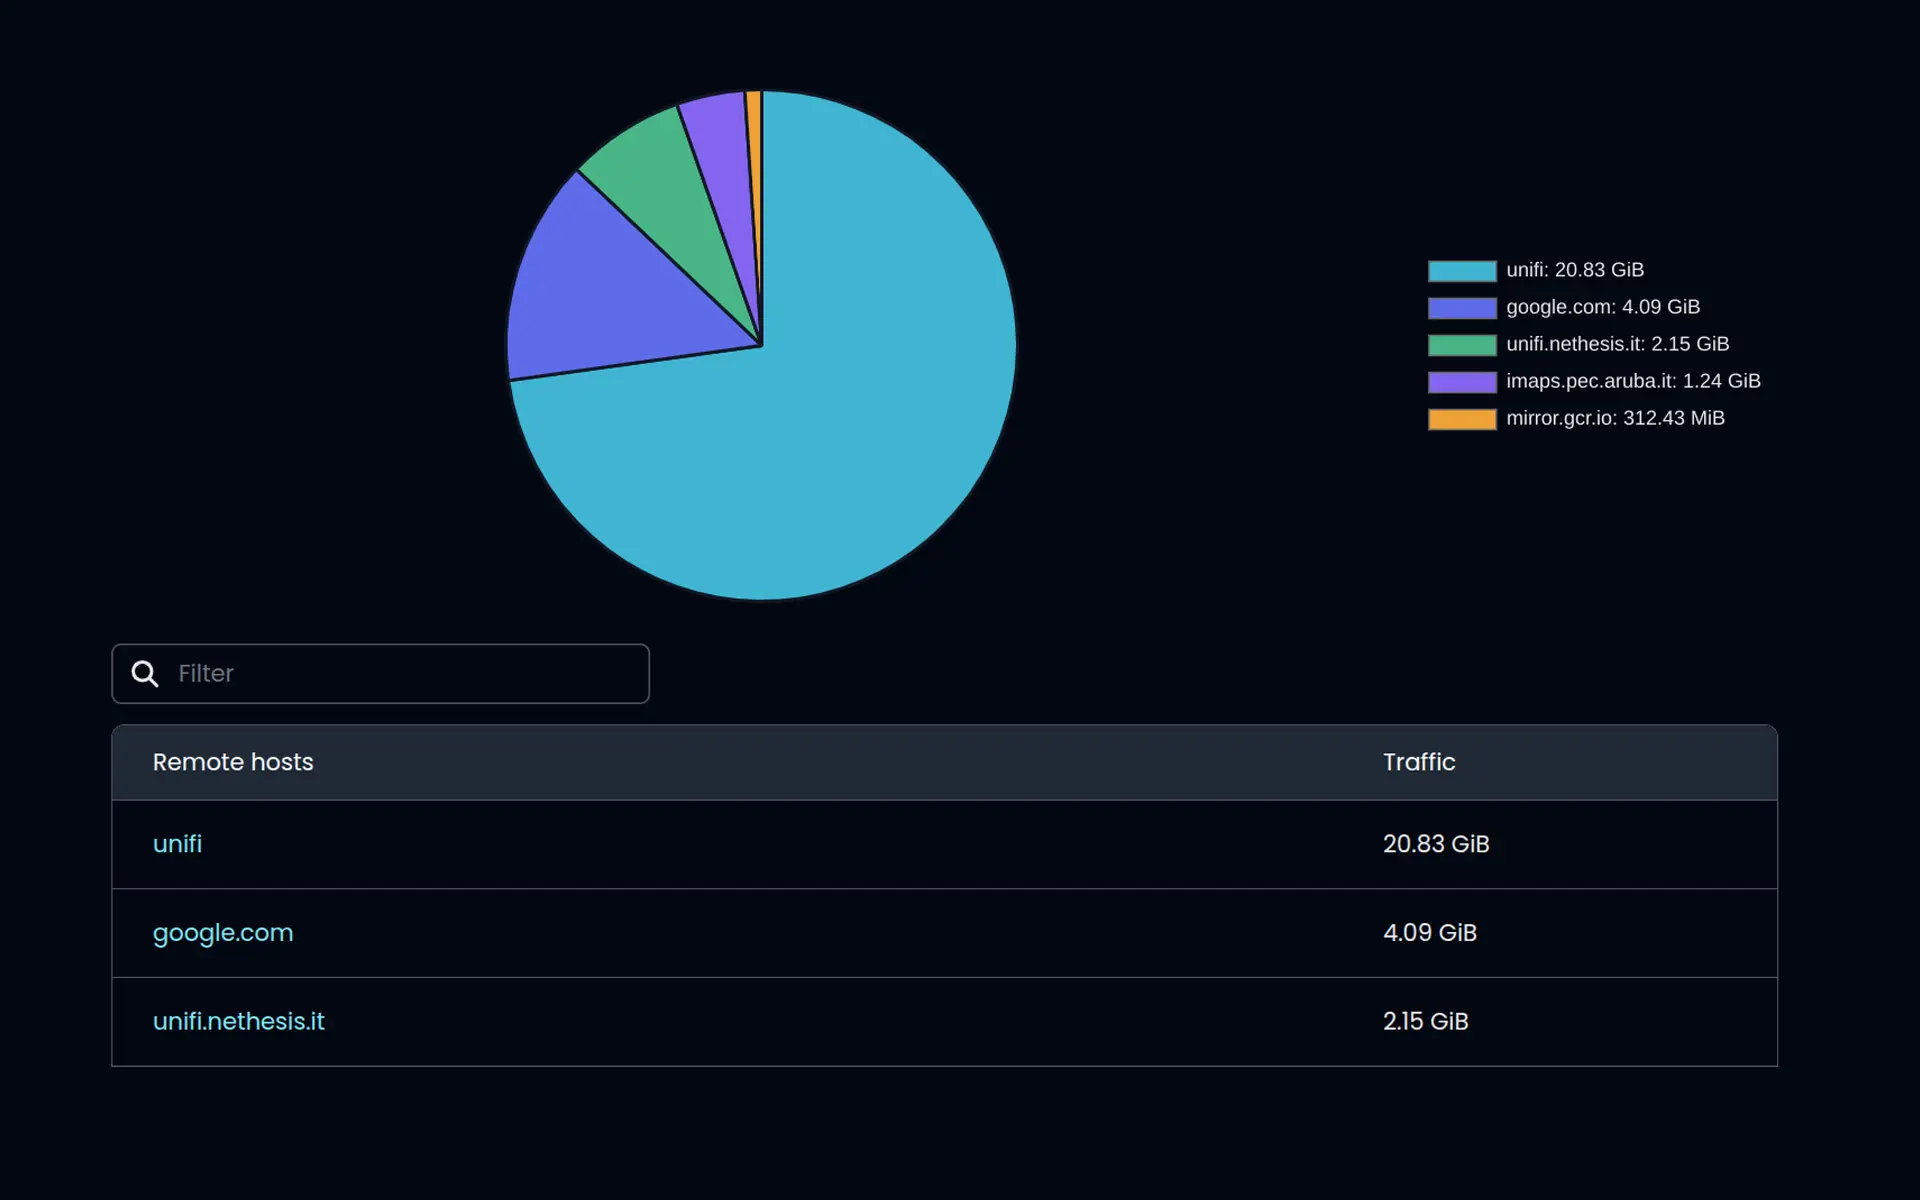
Task: Toggle the imaps.pec.aruba.it: 1.24 GiB legend label
Action: pos(1633,381)
